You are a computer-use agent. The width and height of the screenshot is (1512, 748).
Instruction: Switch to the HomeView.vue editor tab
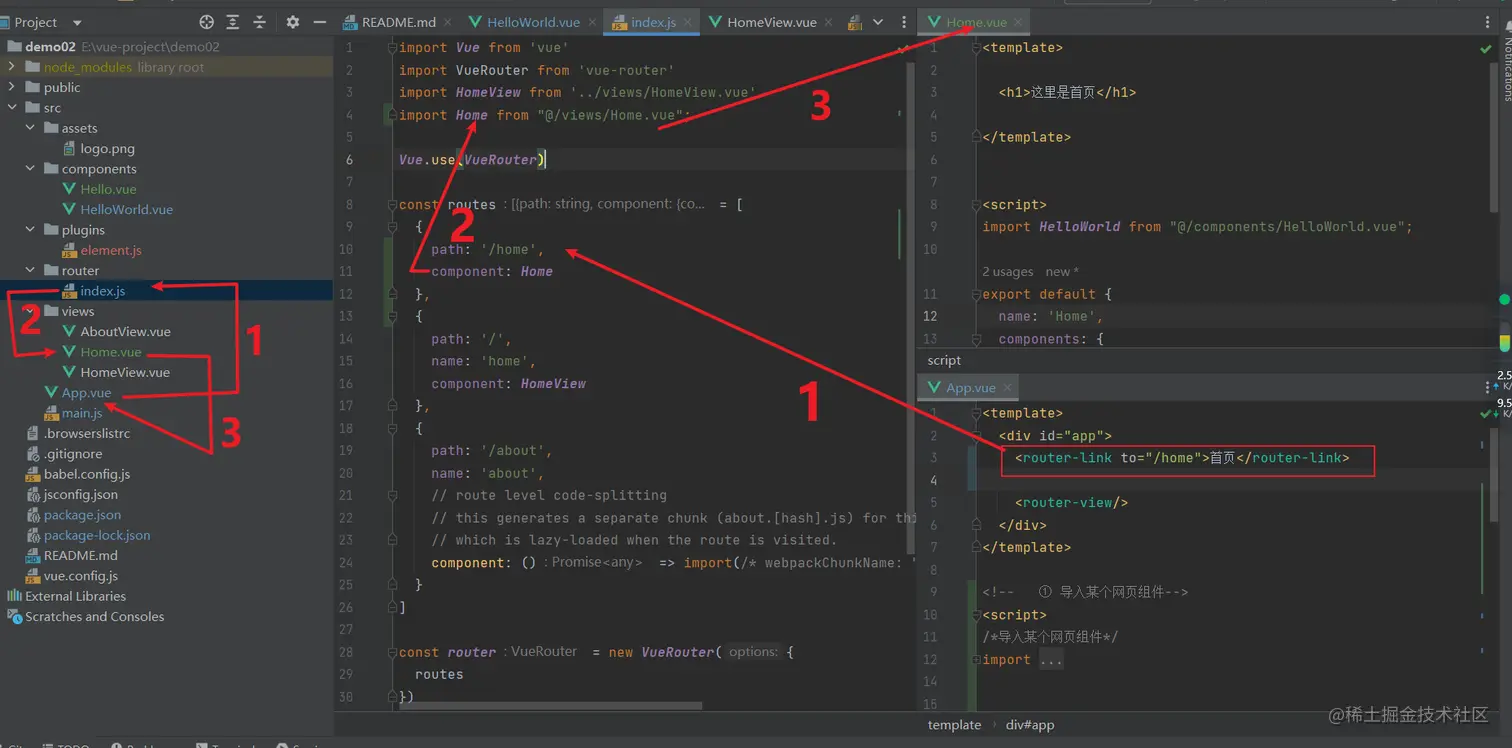(772, 22)
